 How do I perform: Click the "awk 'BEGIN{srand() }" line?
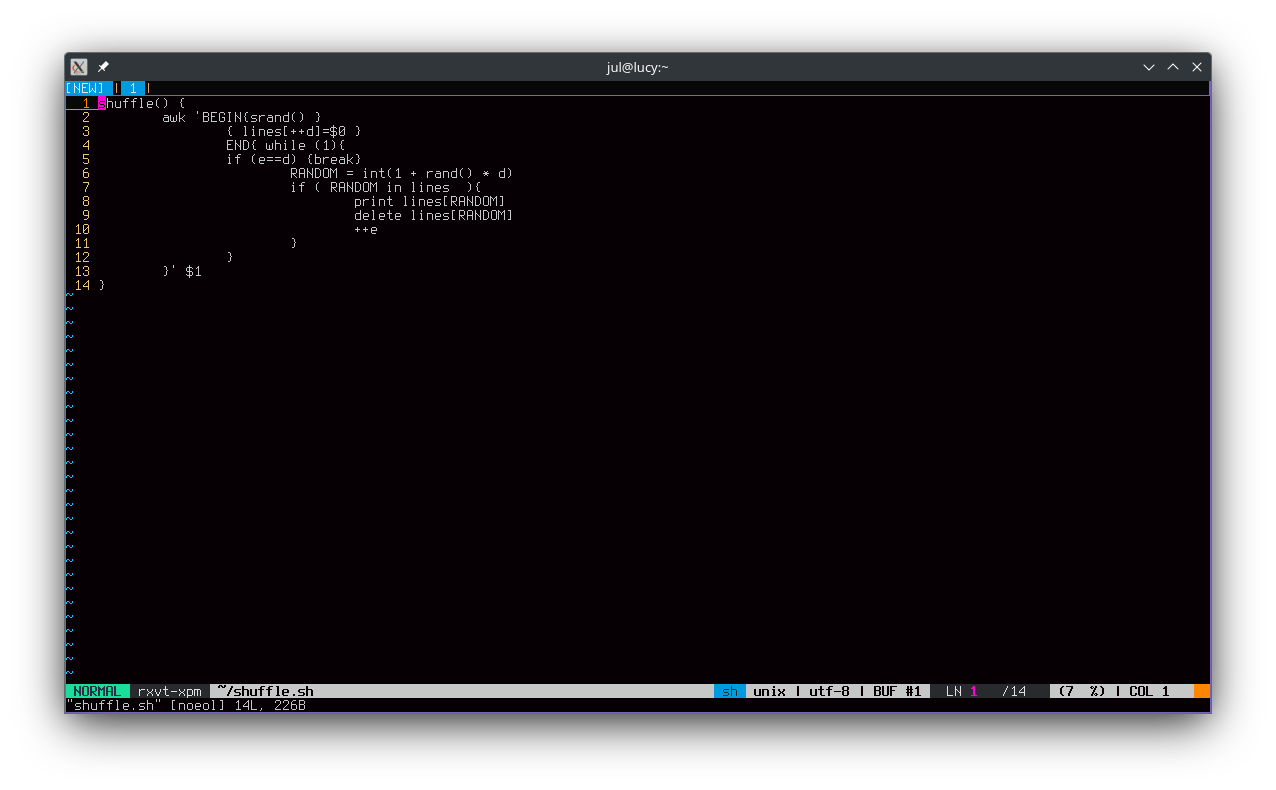[242, 117]
